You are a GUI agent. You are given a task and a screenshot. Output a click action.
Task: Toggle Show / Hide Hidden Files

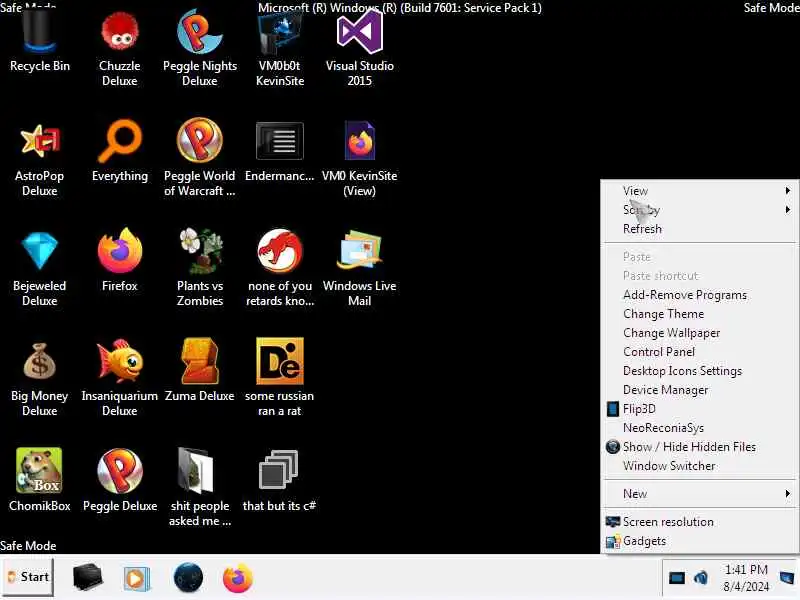tap(698, 447)
